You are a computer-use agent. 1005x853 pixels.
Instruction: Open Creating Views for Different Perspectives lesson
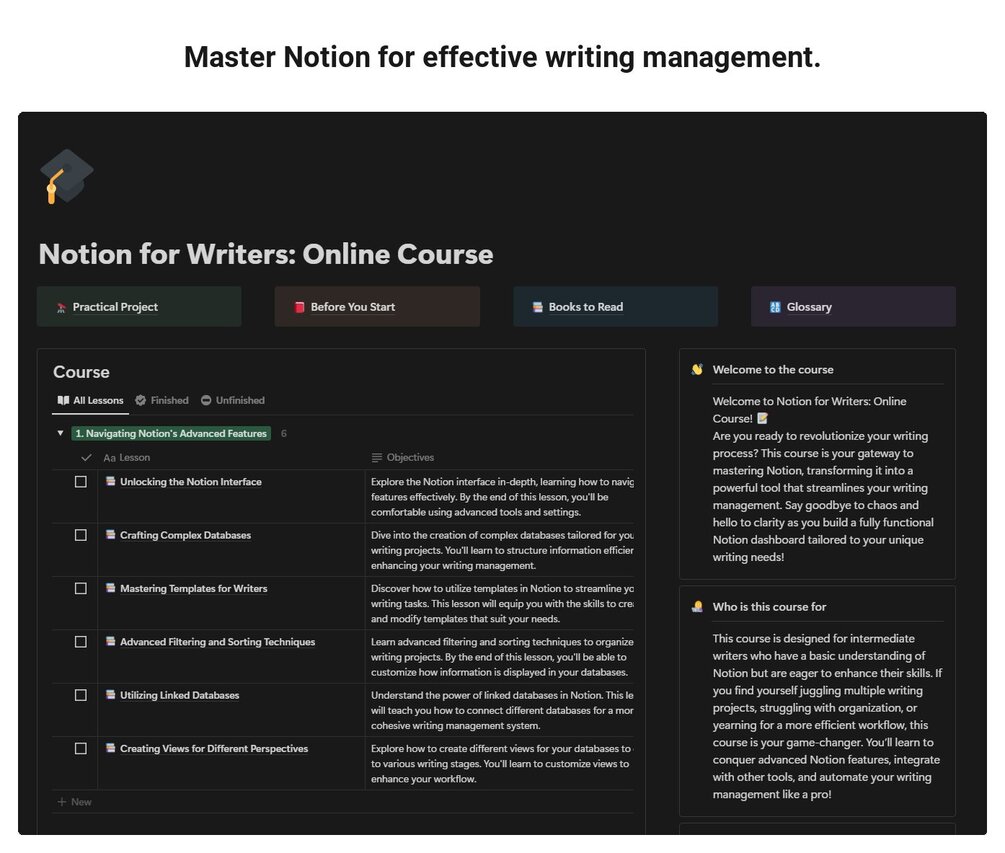coord(214,748)
